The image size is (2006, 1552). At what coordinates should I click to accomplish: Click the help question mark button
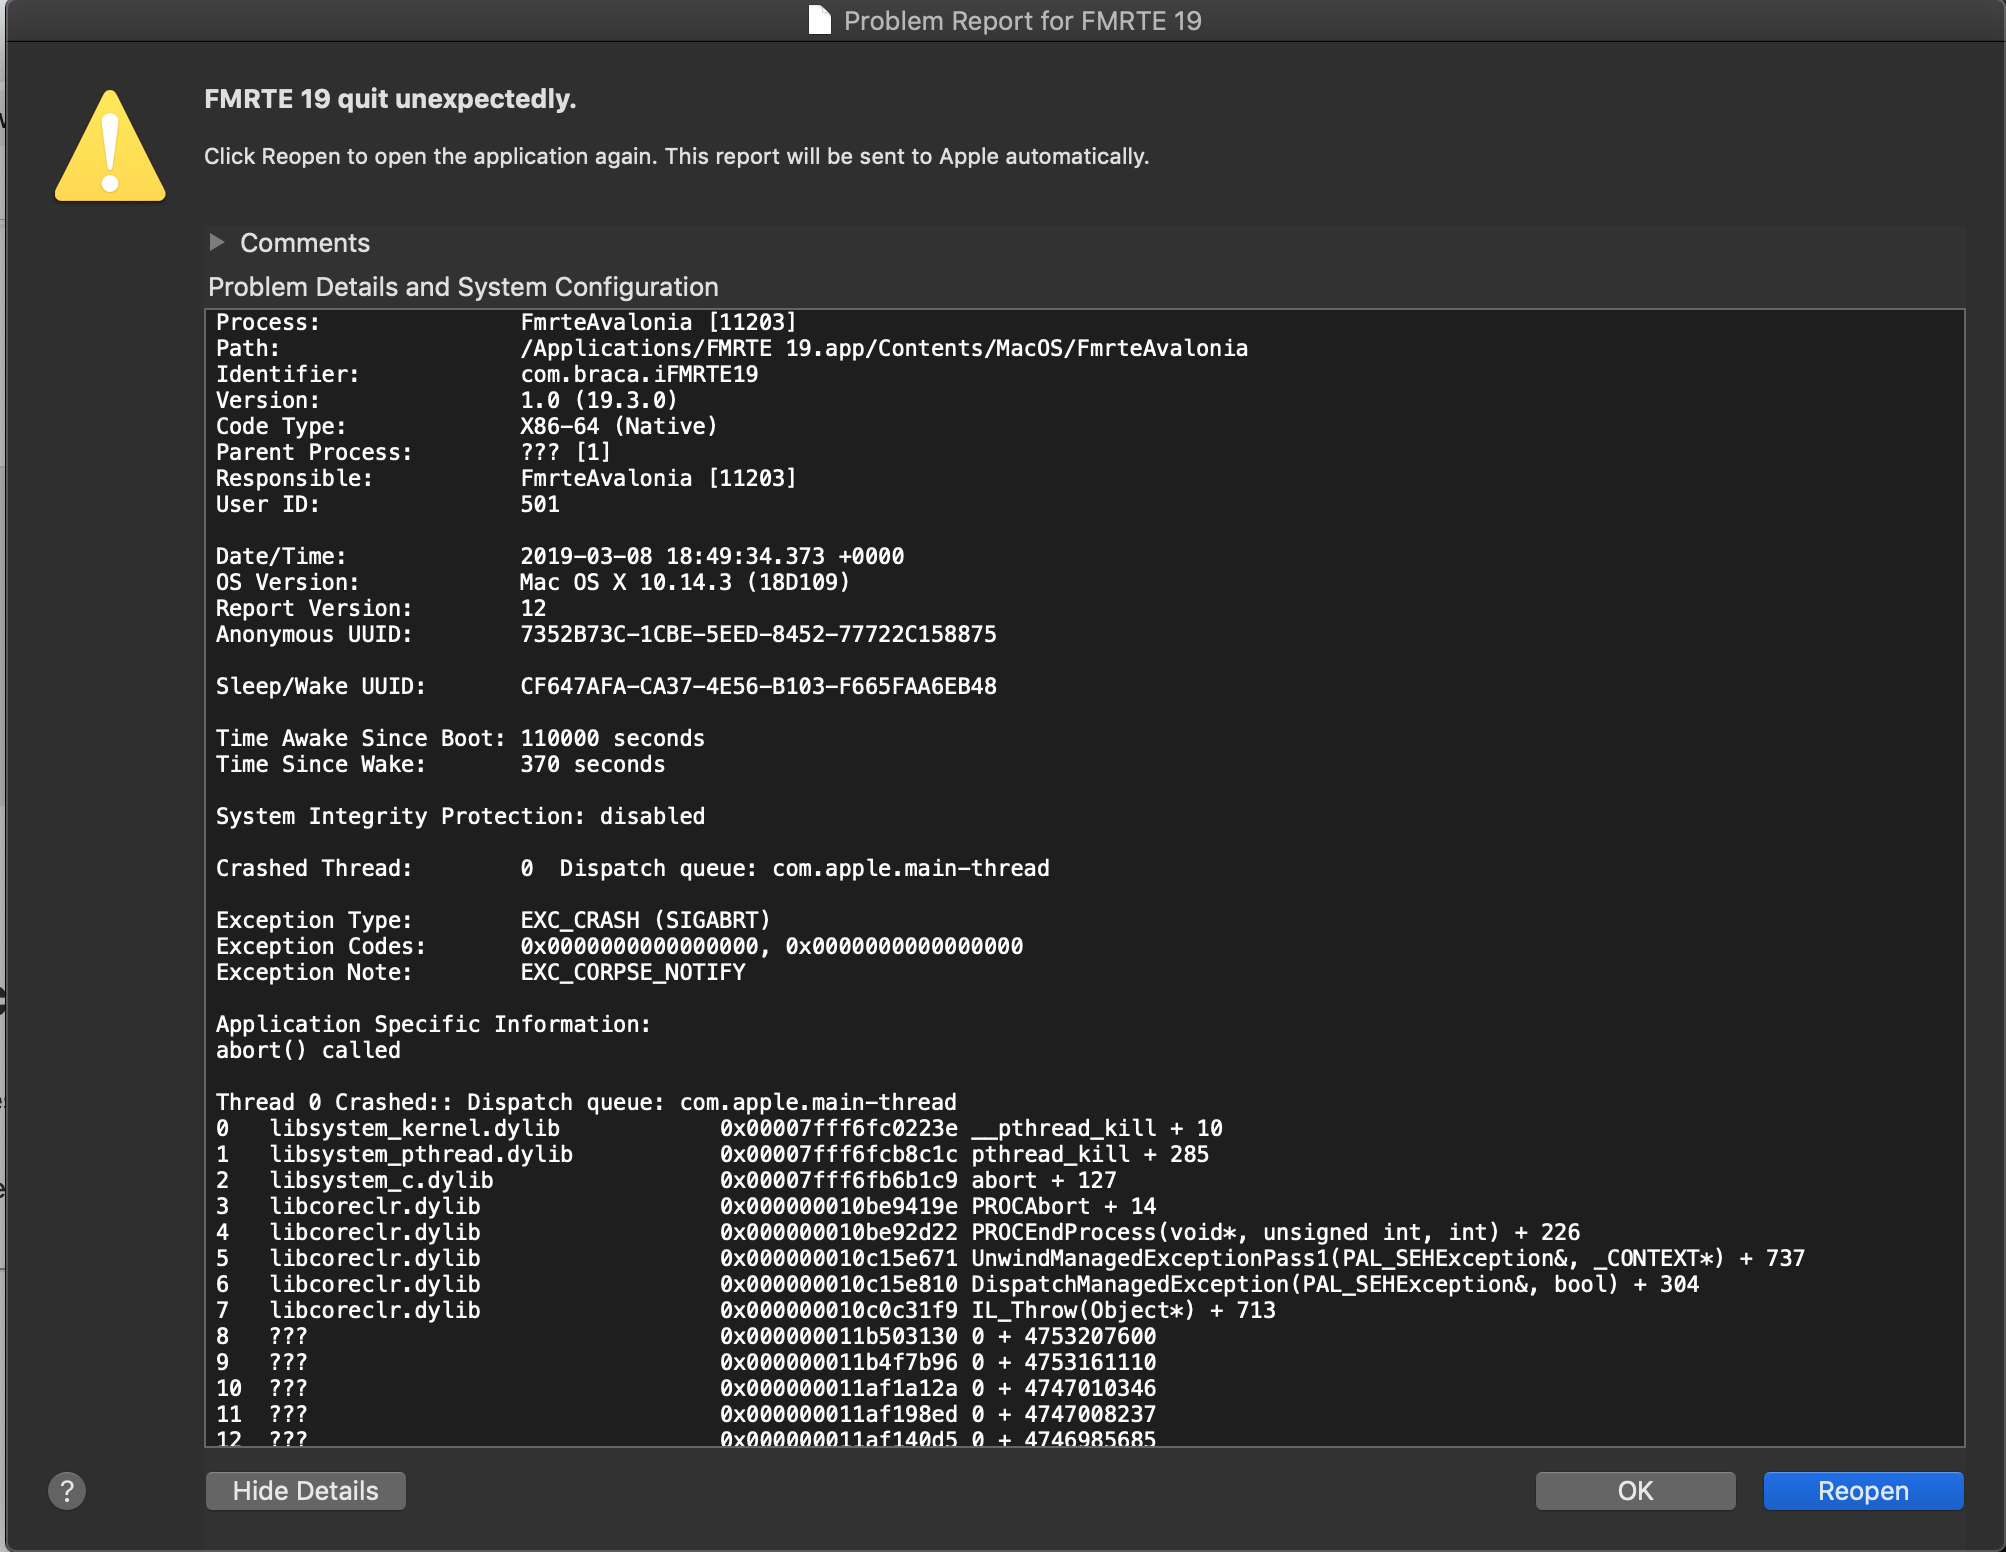pyautogui.click(x=67, y=1491)
